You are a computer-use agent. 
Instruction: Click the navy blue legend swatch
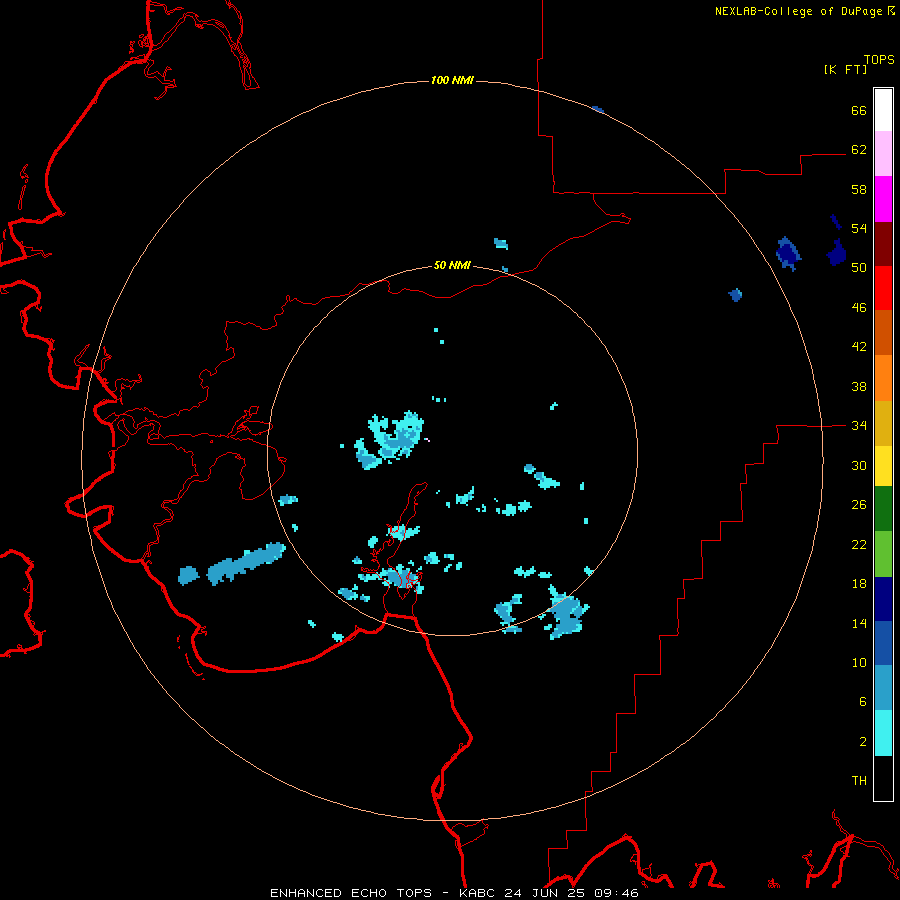[883, 599]
